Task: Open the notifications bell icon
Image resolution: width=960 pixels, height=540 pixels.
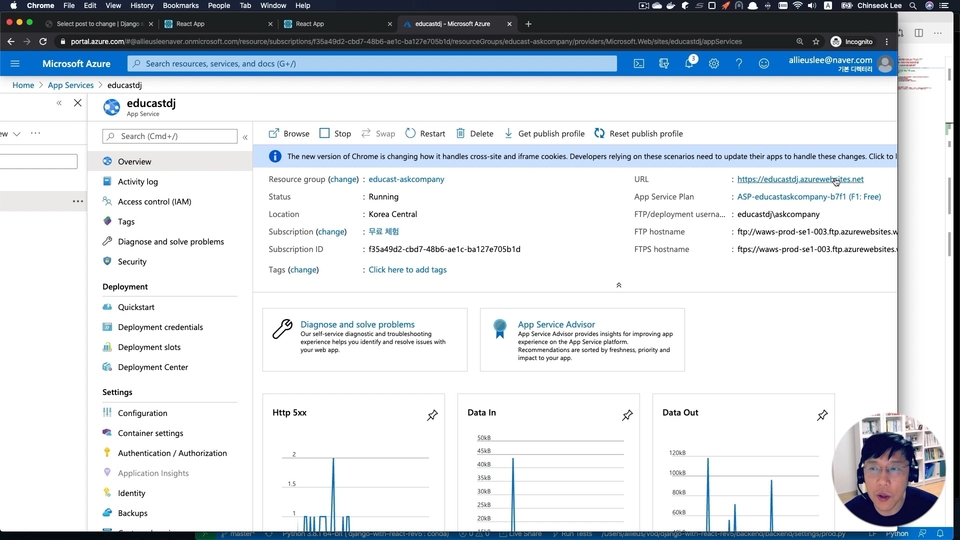Action: coord(689,64)
